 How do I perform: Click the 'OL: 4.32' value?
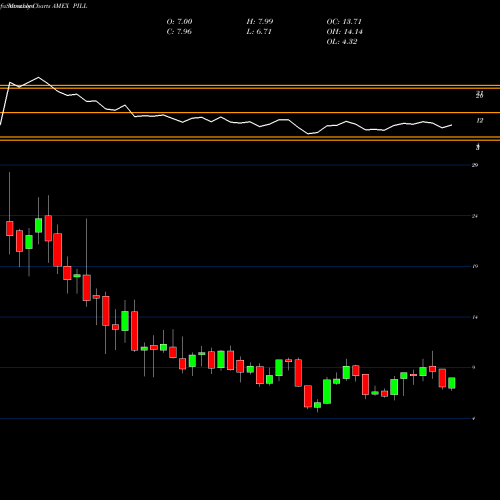(342, 42)
